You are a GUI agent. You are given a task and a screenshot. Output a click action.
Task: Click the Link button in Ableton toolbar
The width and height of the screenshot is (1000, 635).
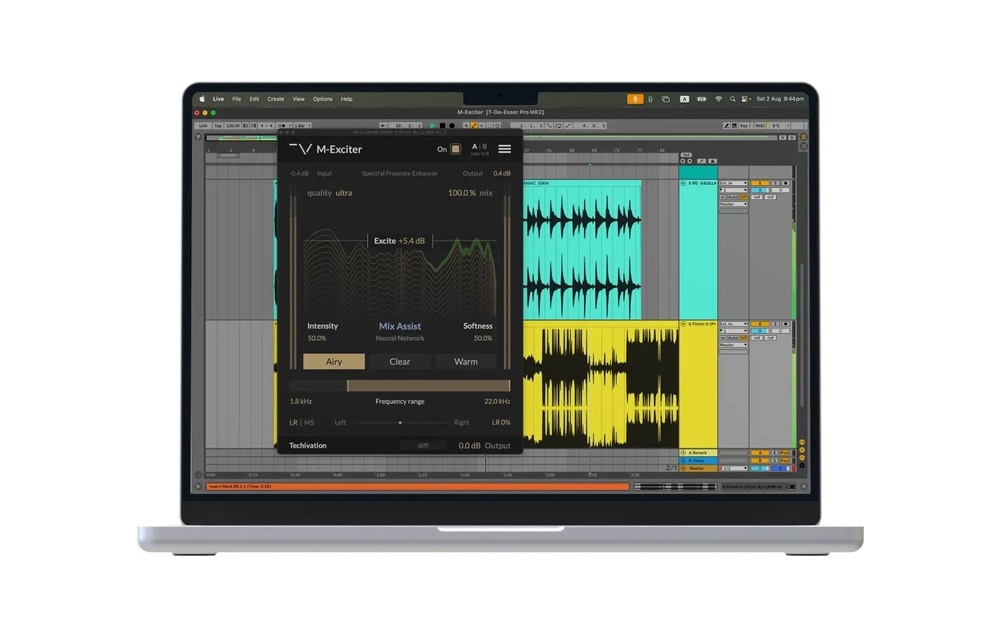203,126
